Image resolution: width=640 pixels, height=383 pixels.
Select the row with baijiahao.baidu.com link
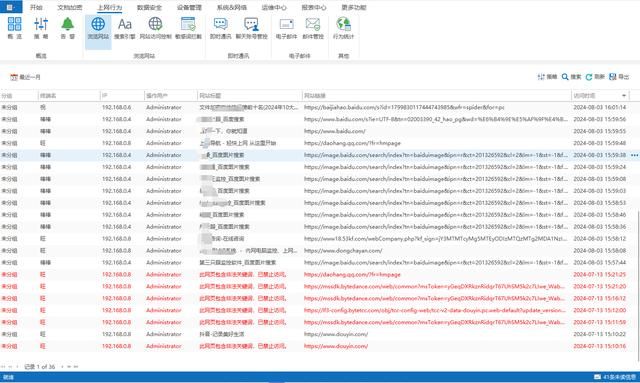point(319,107)
